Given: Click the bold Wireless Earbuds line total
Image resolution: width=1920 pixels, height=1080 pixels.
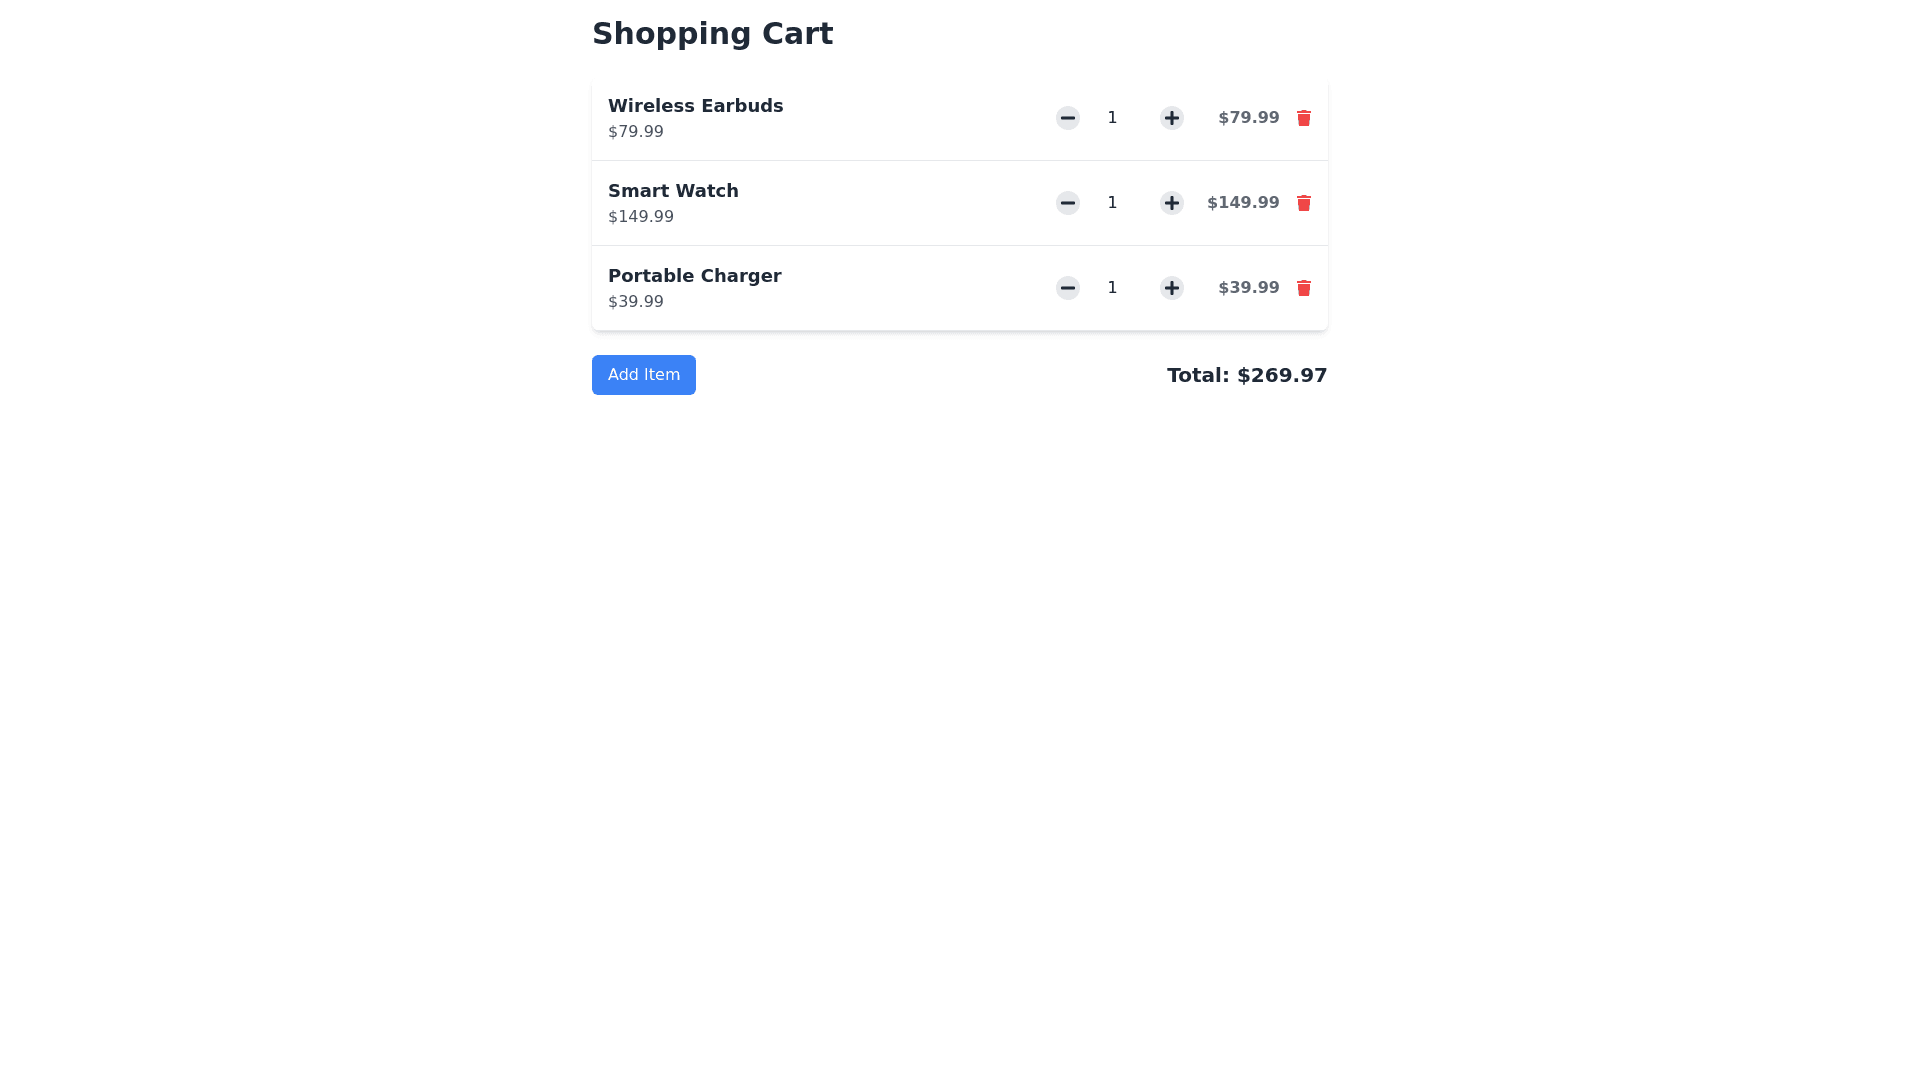Looking at the screenshot, I should tap(1248, 118).
